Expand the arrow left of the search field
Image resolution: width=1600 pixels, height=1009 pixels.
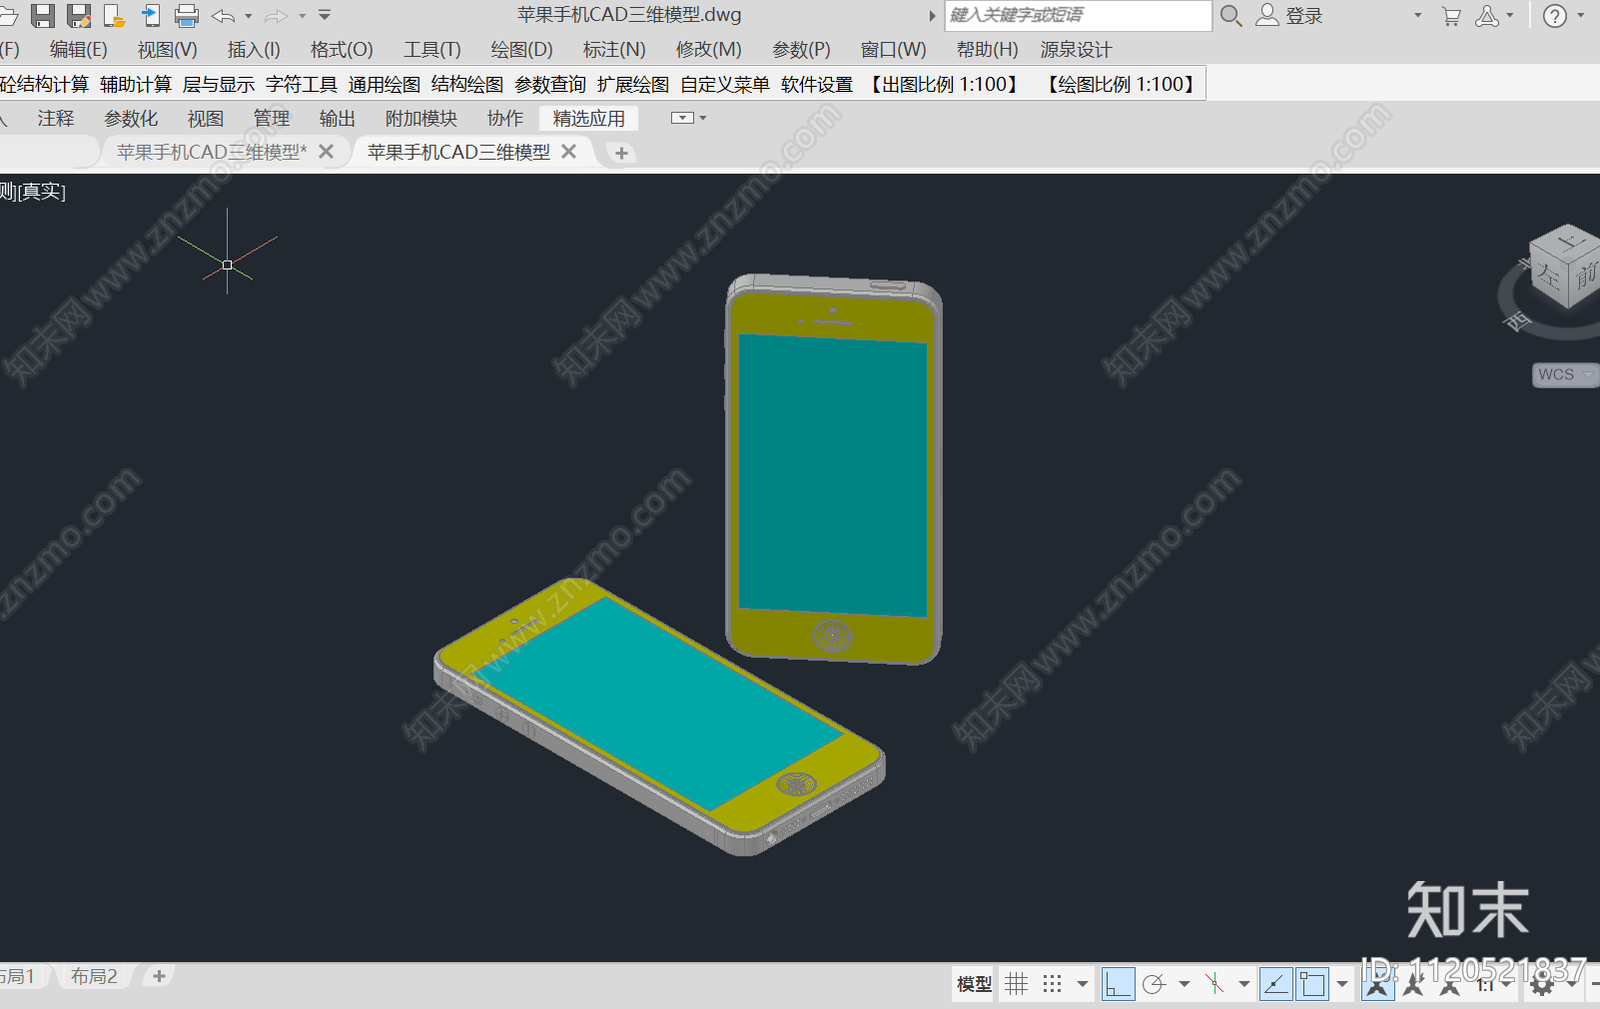click(932, 15)
